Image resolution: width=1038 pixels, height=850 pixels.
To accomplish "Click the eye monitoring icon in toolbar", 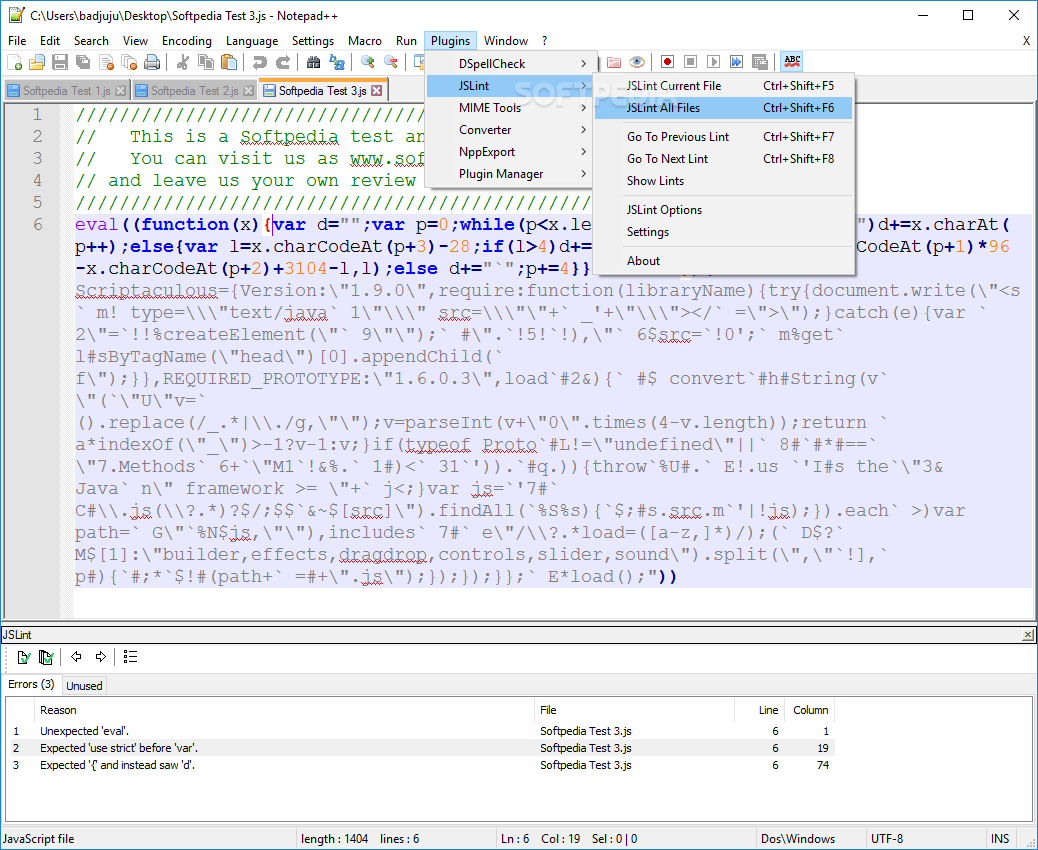I will coord(637,62).
